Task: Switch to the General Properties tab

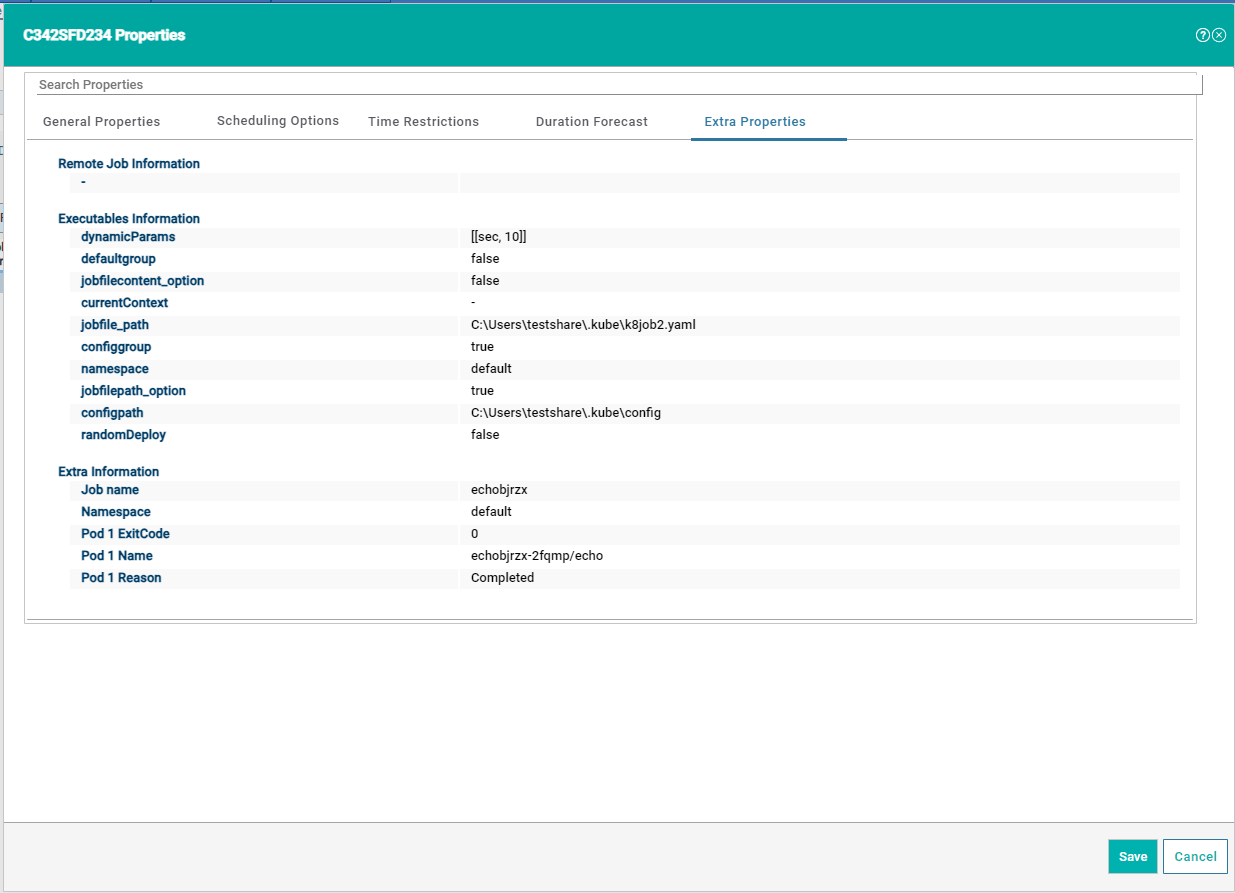Action: [100, 120]
